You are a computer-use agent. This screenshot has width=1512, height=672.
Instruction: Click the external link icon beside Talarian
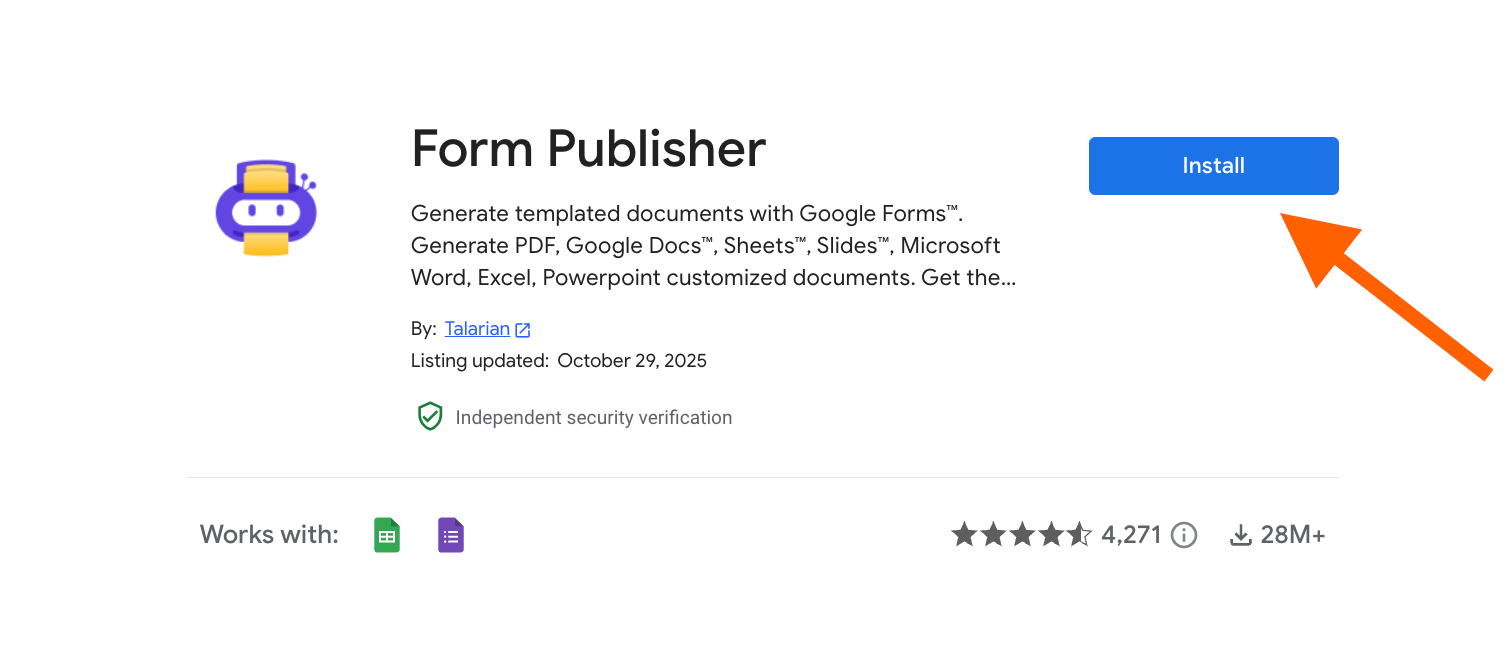[522, 329]
